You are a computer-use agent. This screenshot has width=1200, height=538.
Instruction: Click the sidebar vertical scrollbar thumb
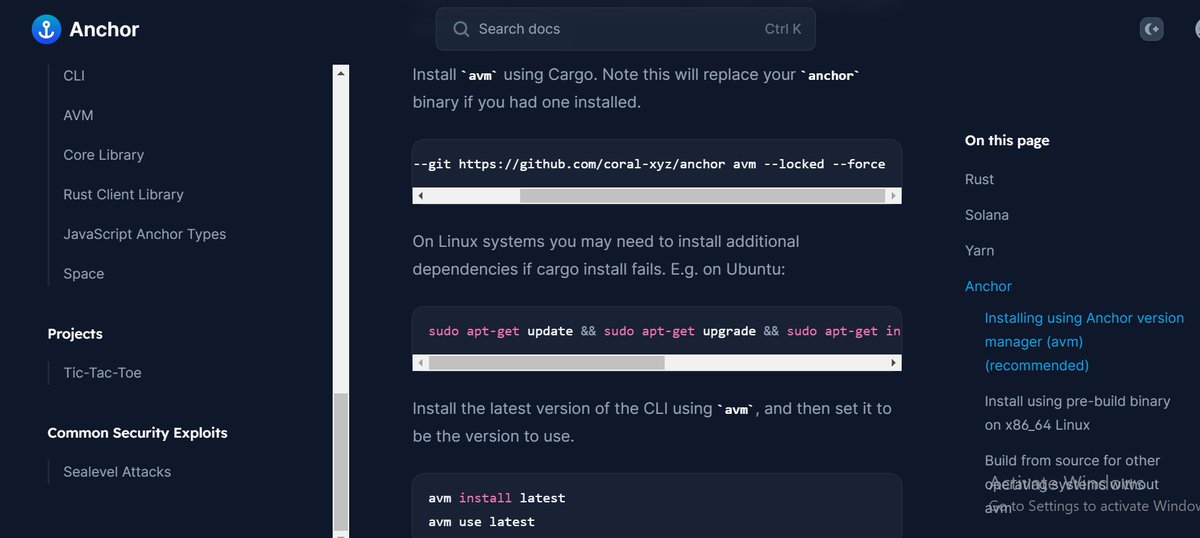(341, 460)
